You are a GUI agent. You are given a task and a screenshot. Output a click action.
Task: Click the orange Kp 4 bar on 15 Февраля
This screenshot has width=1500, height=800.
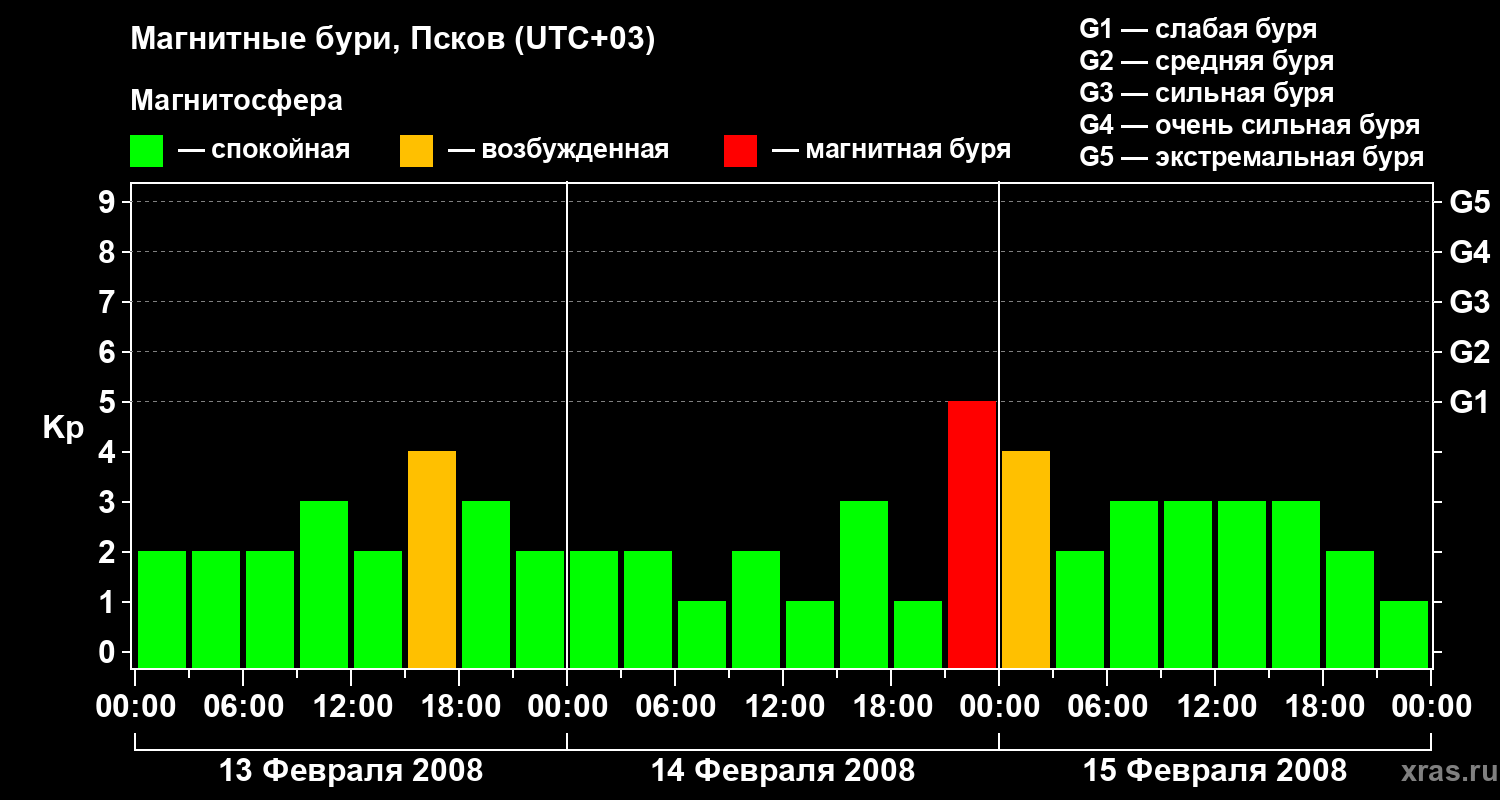(1026, 559)
